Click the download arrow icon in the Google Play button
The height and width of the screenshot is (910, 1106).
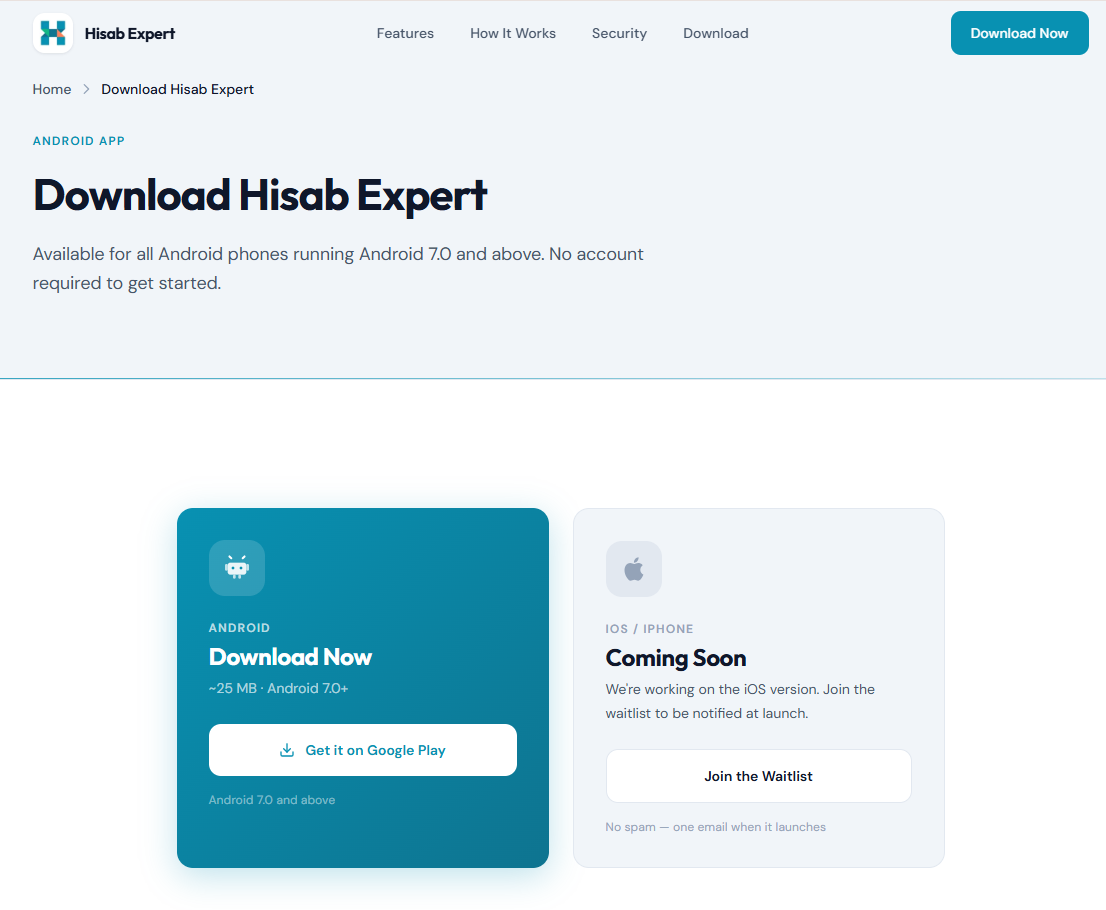[x=286, y=749]
